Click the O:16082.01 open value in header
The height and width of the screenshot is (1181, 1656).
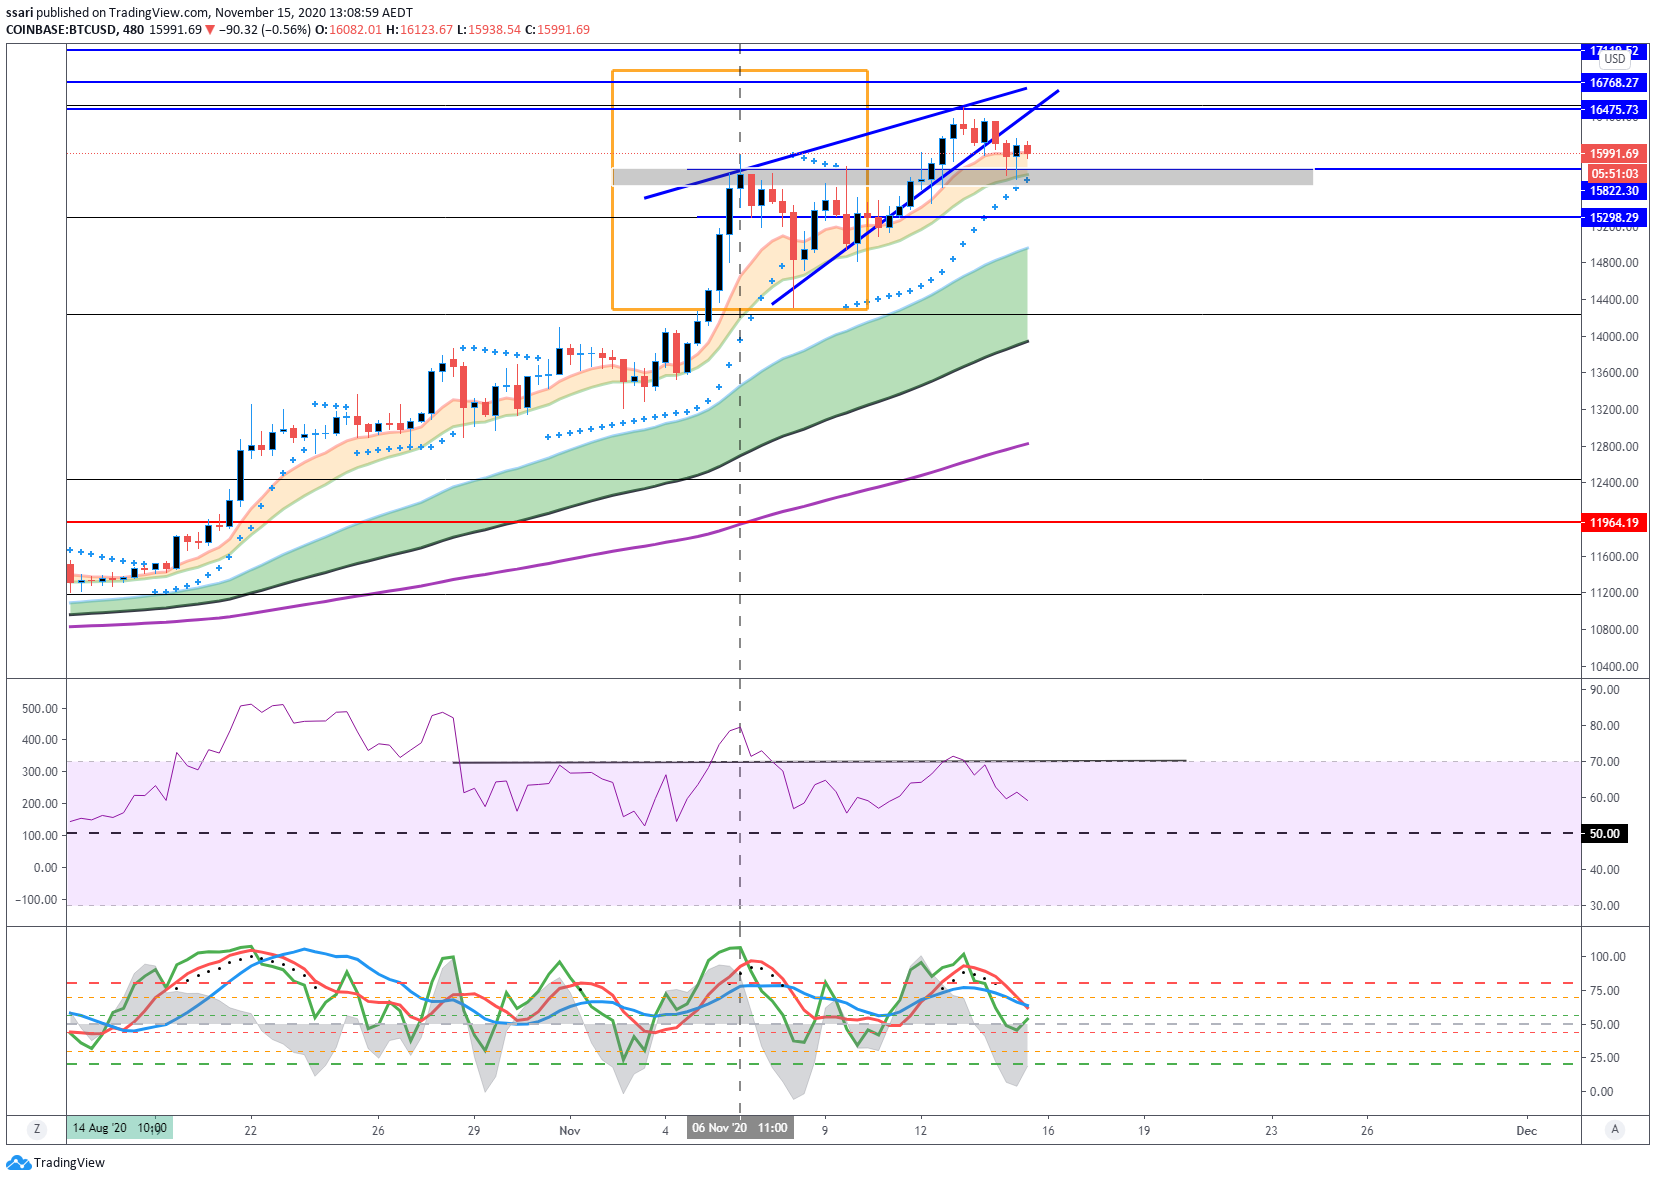point(348,30)
